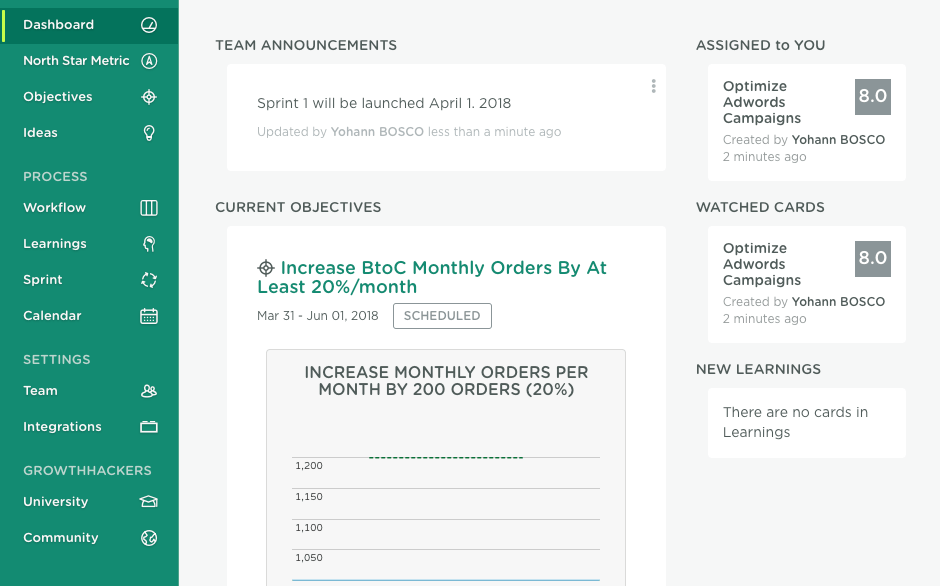The width and height of the screenshot is (940, 586).
Task: Click the dashed green target line on the chart
Action: click(x=446, y=458)
